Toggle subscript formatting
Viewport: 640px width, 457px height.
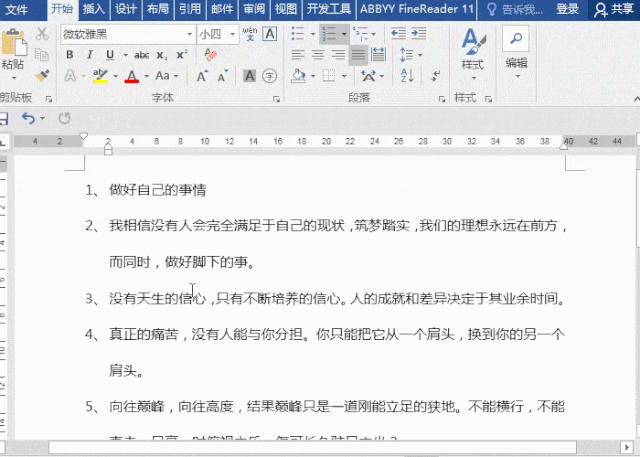[x=162, y=55]
